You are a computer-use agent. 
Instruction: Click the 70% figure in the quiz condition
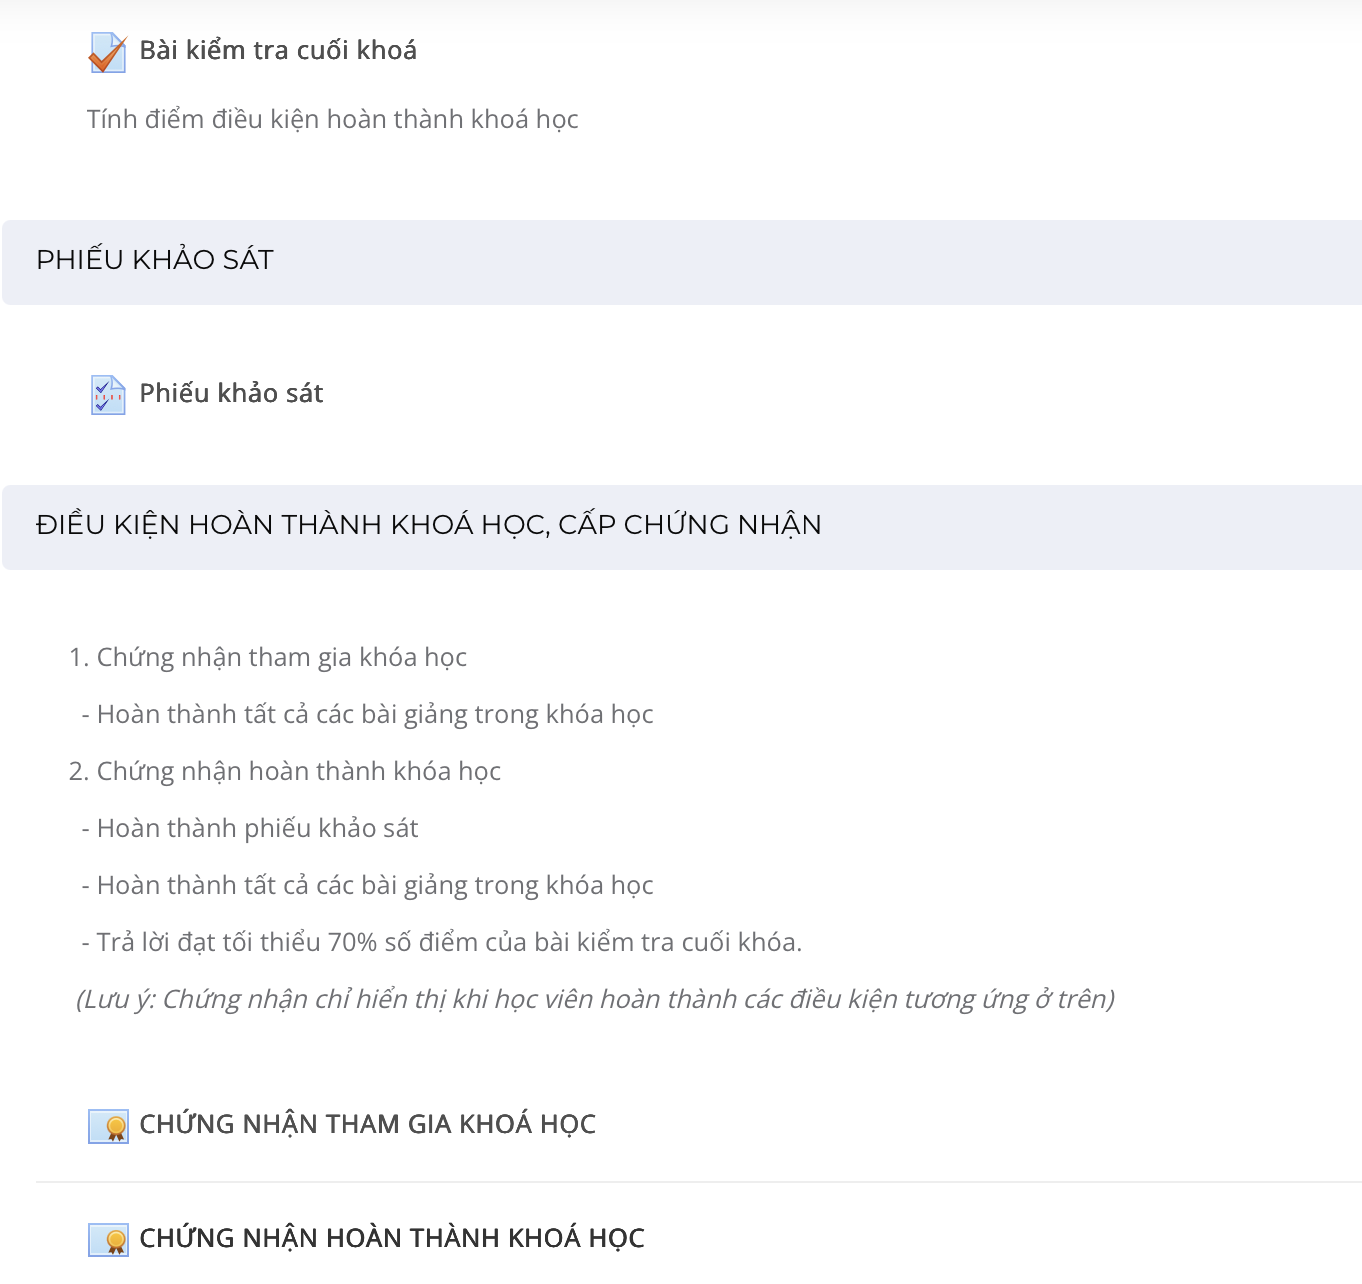(x=352, y=942)
